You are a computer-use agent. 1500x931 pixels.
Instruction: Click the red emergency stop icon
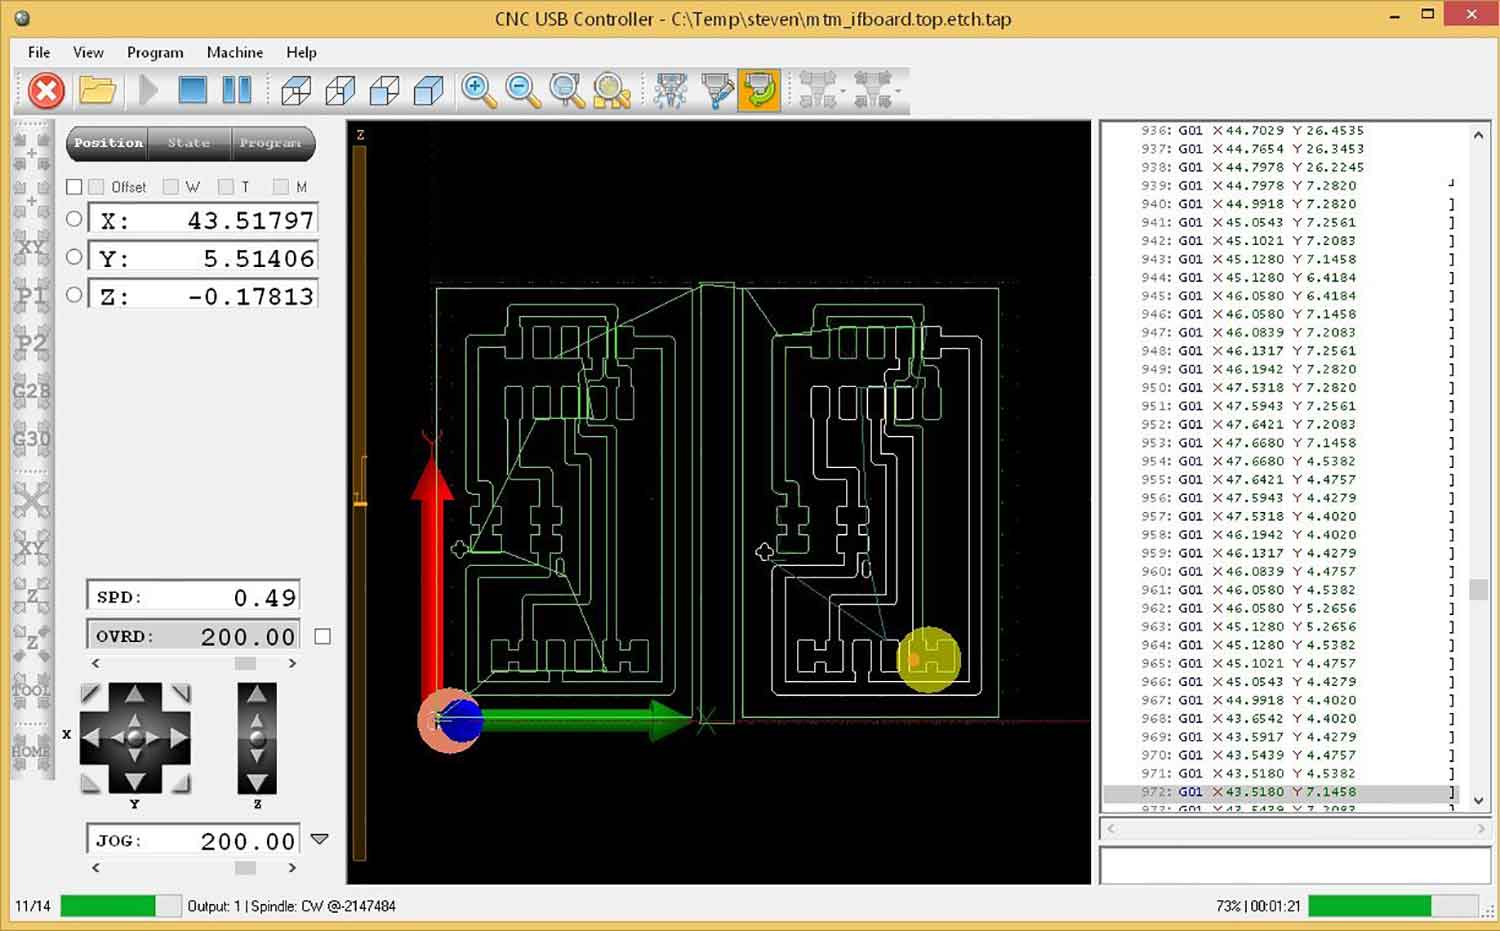click(46, 91)
